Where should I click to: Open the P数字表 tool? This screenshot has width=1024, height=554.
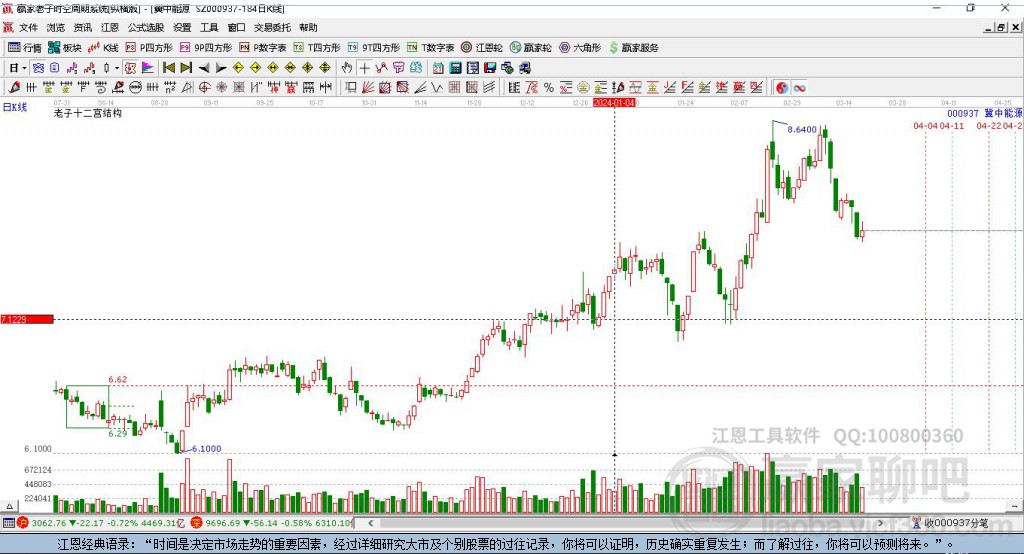click(x=263, y=48)
